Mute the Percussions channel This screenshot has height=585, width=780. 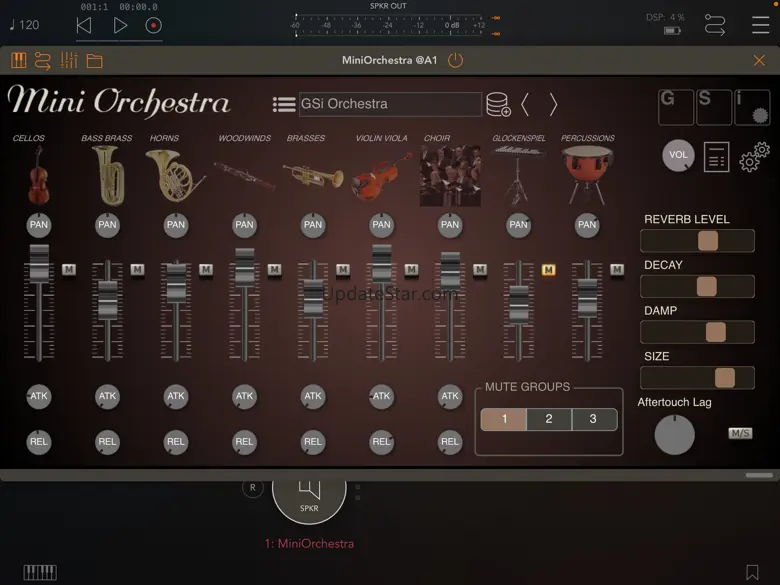pyautogui.click(x=617, y=269)
